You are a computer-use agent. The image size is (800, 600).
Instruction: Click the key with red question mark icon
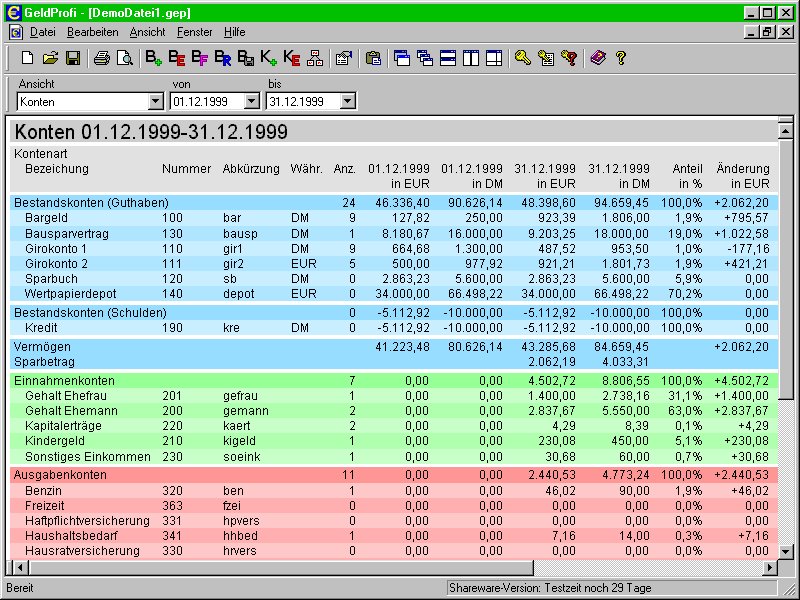569,58
